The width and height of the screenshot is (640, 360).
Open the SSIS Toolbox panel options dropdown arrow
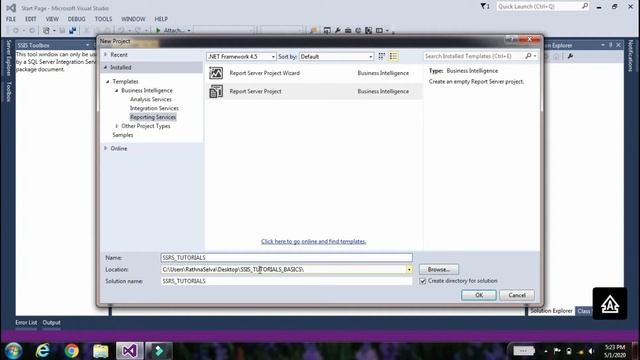[x=87, y=45]
